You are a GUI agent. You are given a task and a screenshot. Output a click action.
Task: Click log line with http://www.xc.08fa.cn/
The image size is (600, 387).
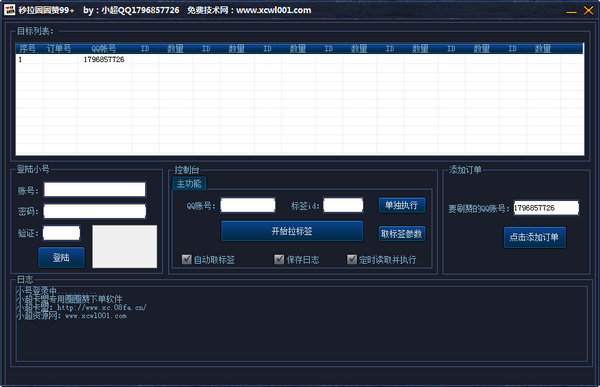click(81, 307)
